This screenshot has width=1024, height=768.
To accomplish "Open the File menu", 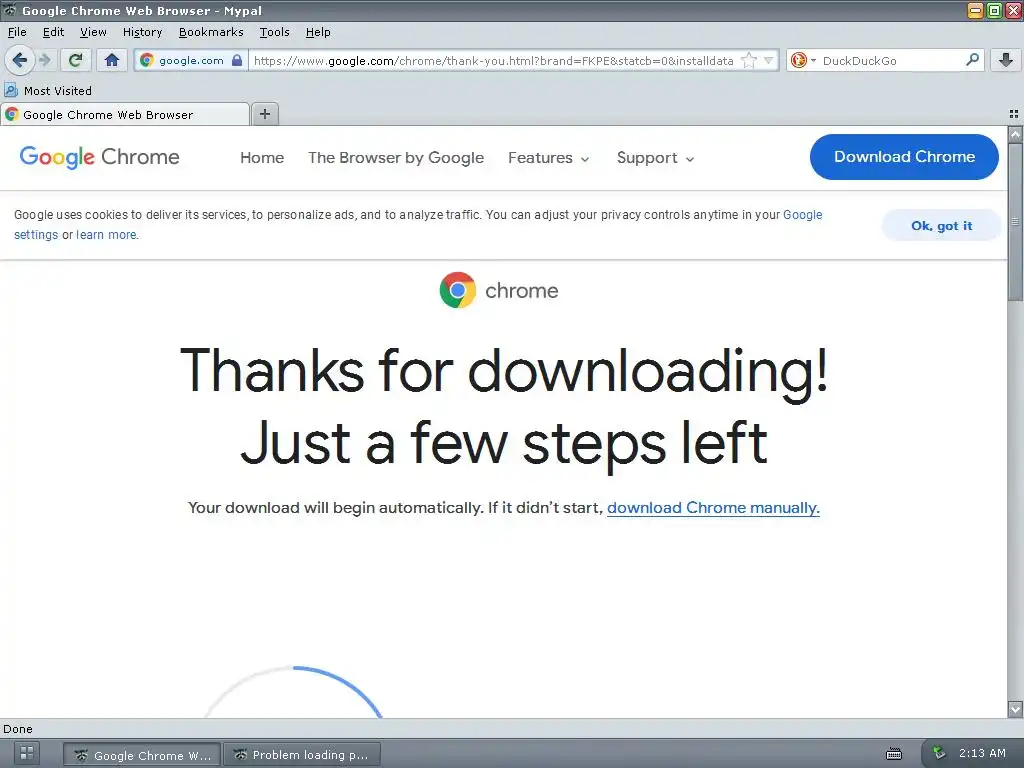I will (x=17, y=32).
